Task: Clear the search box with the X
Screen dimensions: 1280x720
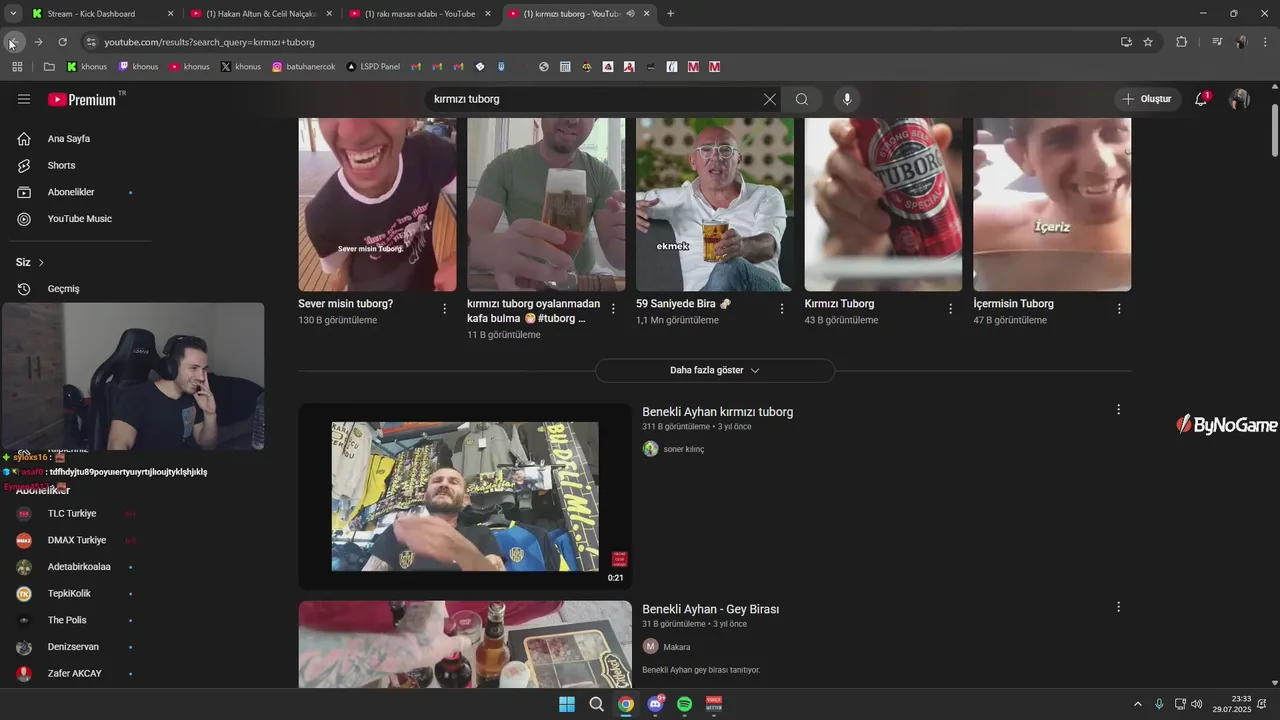Action: (x=769, y=99)
